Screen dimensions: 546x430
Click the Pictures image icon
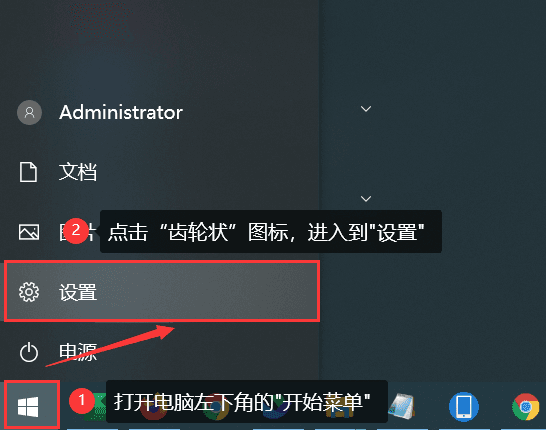29,232
